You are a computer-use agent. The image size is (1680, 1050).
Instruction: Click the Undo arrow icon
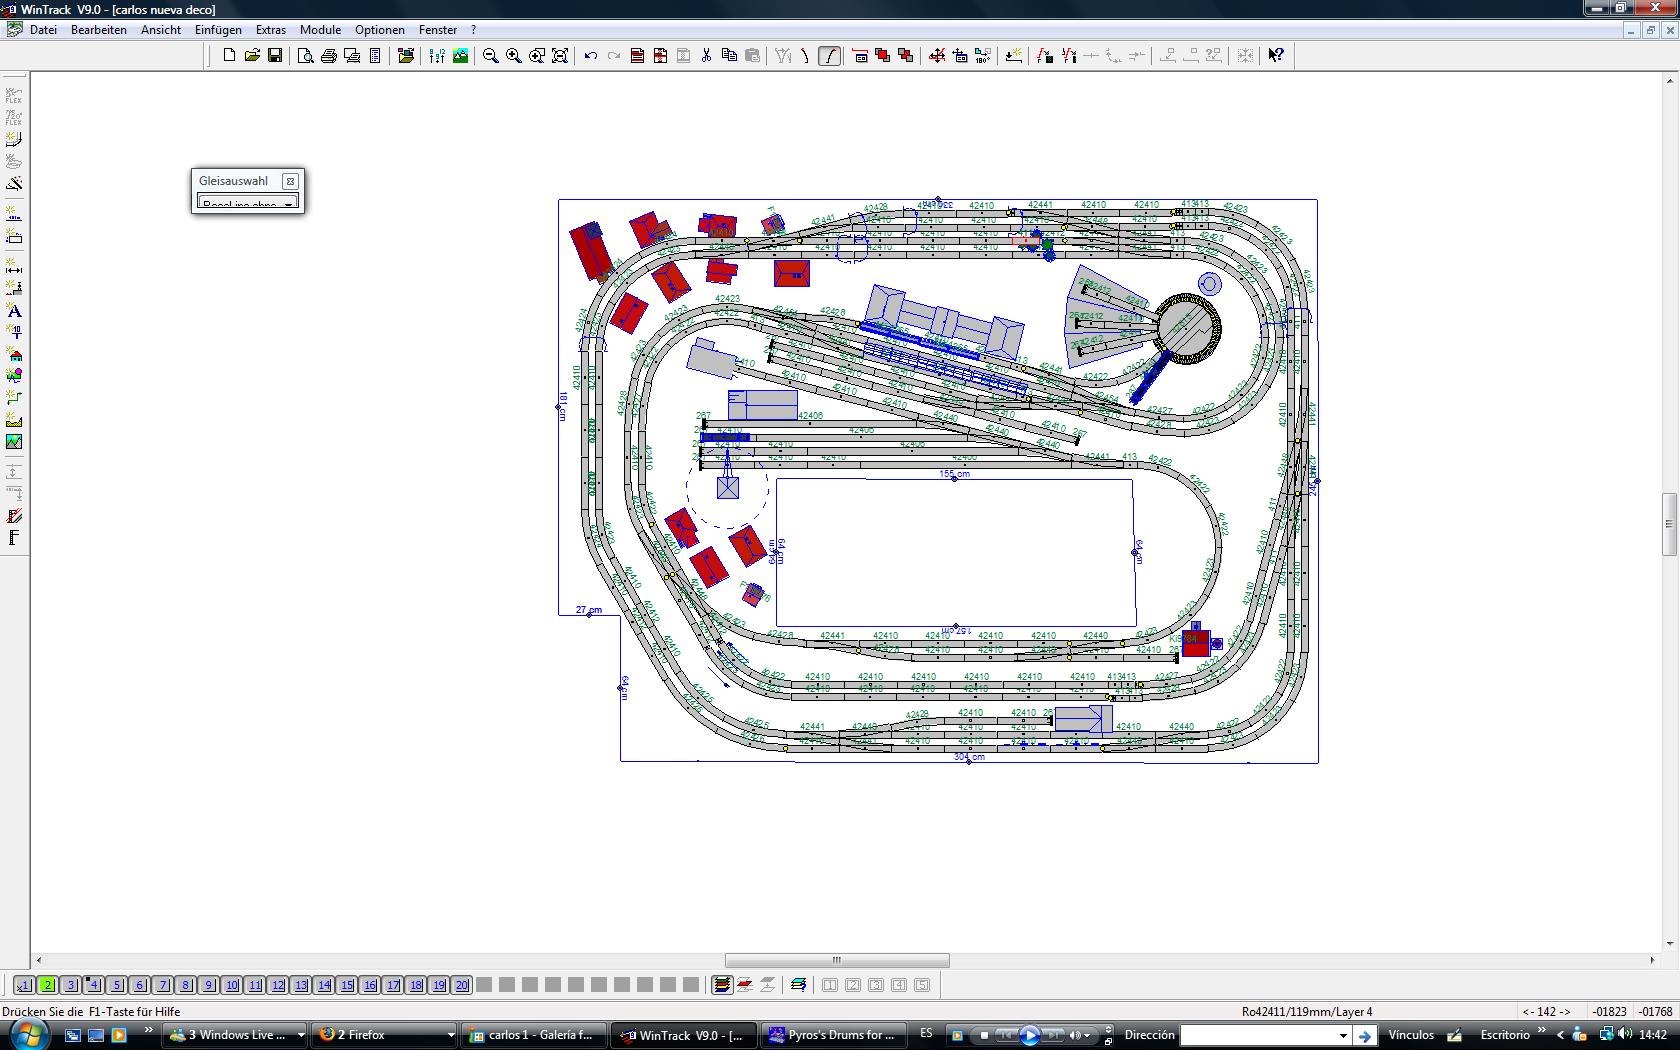tap(591, 56)
